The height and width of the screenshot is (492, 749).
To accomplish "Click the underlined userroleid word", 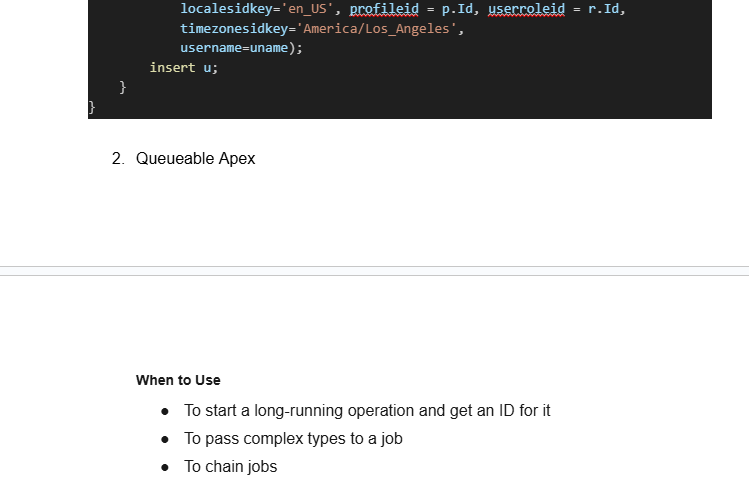I will (x=525, y=9).
